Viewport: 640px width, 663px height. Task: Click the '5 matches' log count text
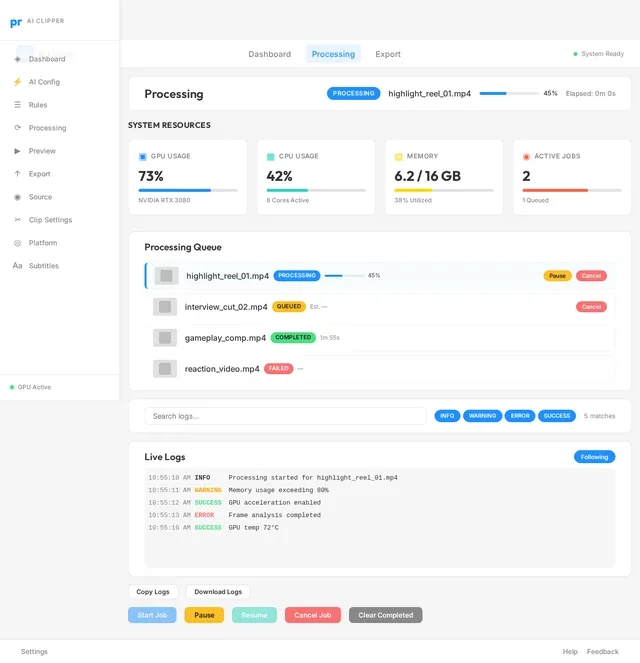click(x=599, y=416)
